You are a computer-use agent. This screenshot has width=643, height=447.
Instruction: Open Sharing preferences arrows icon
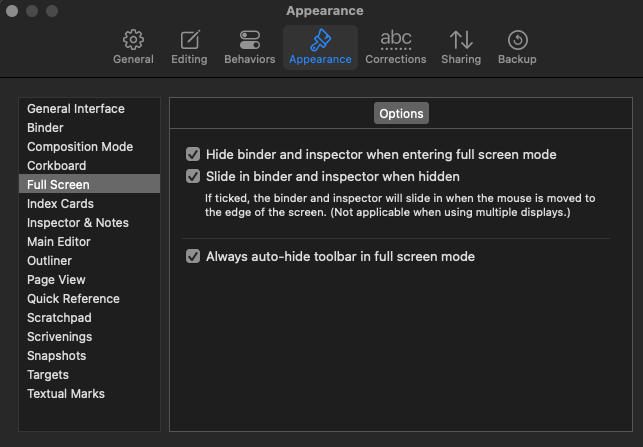[461, 41]
